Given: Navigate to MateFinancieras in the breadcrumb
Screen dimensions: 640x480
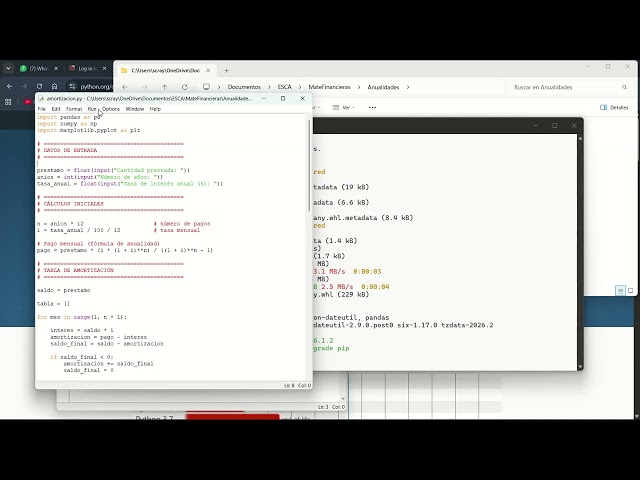Looking at the screenshot, I should (329, 87).
